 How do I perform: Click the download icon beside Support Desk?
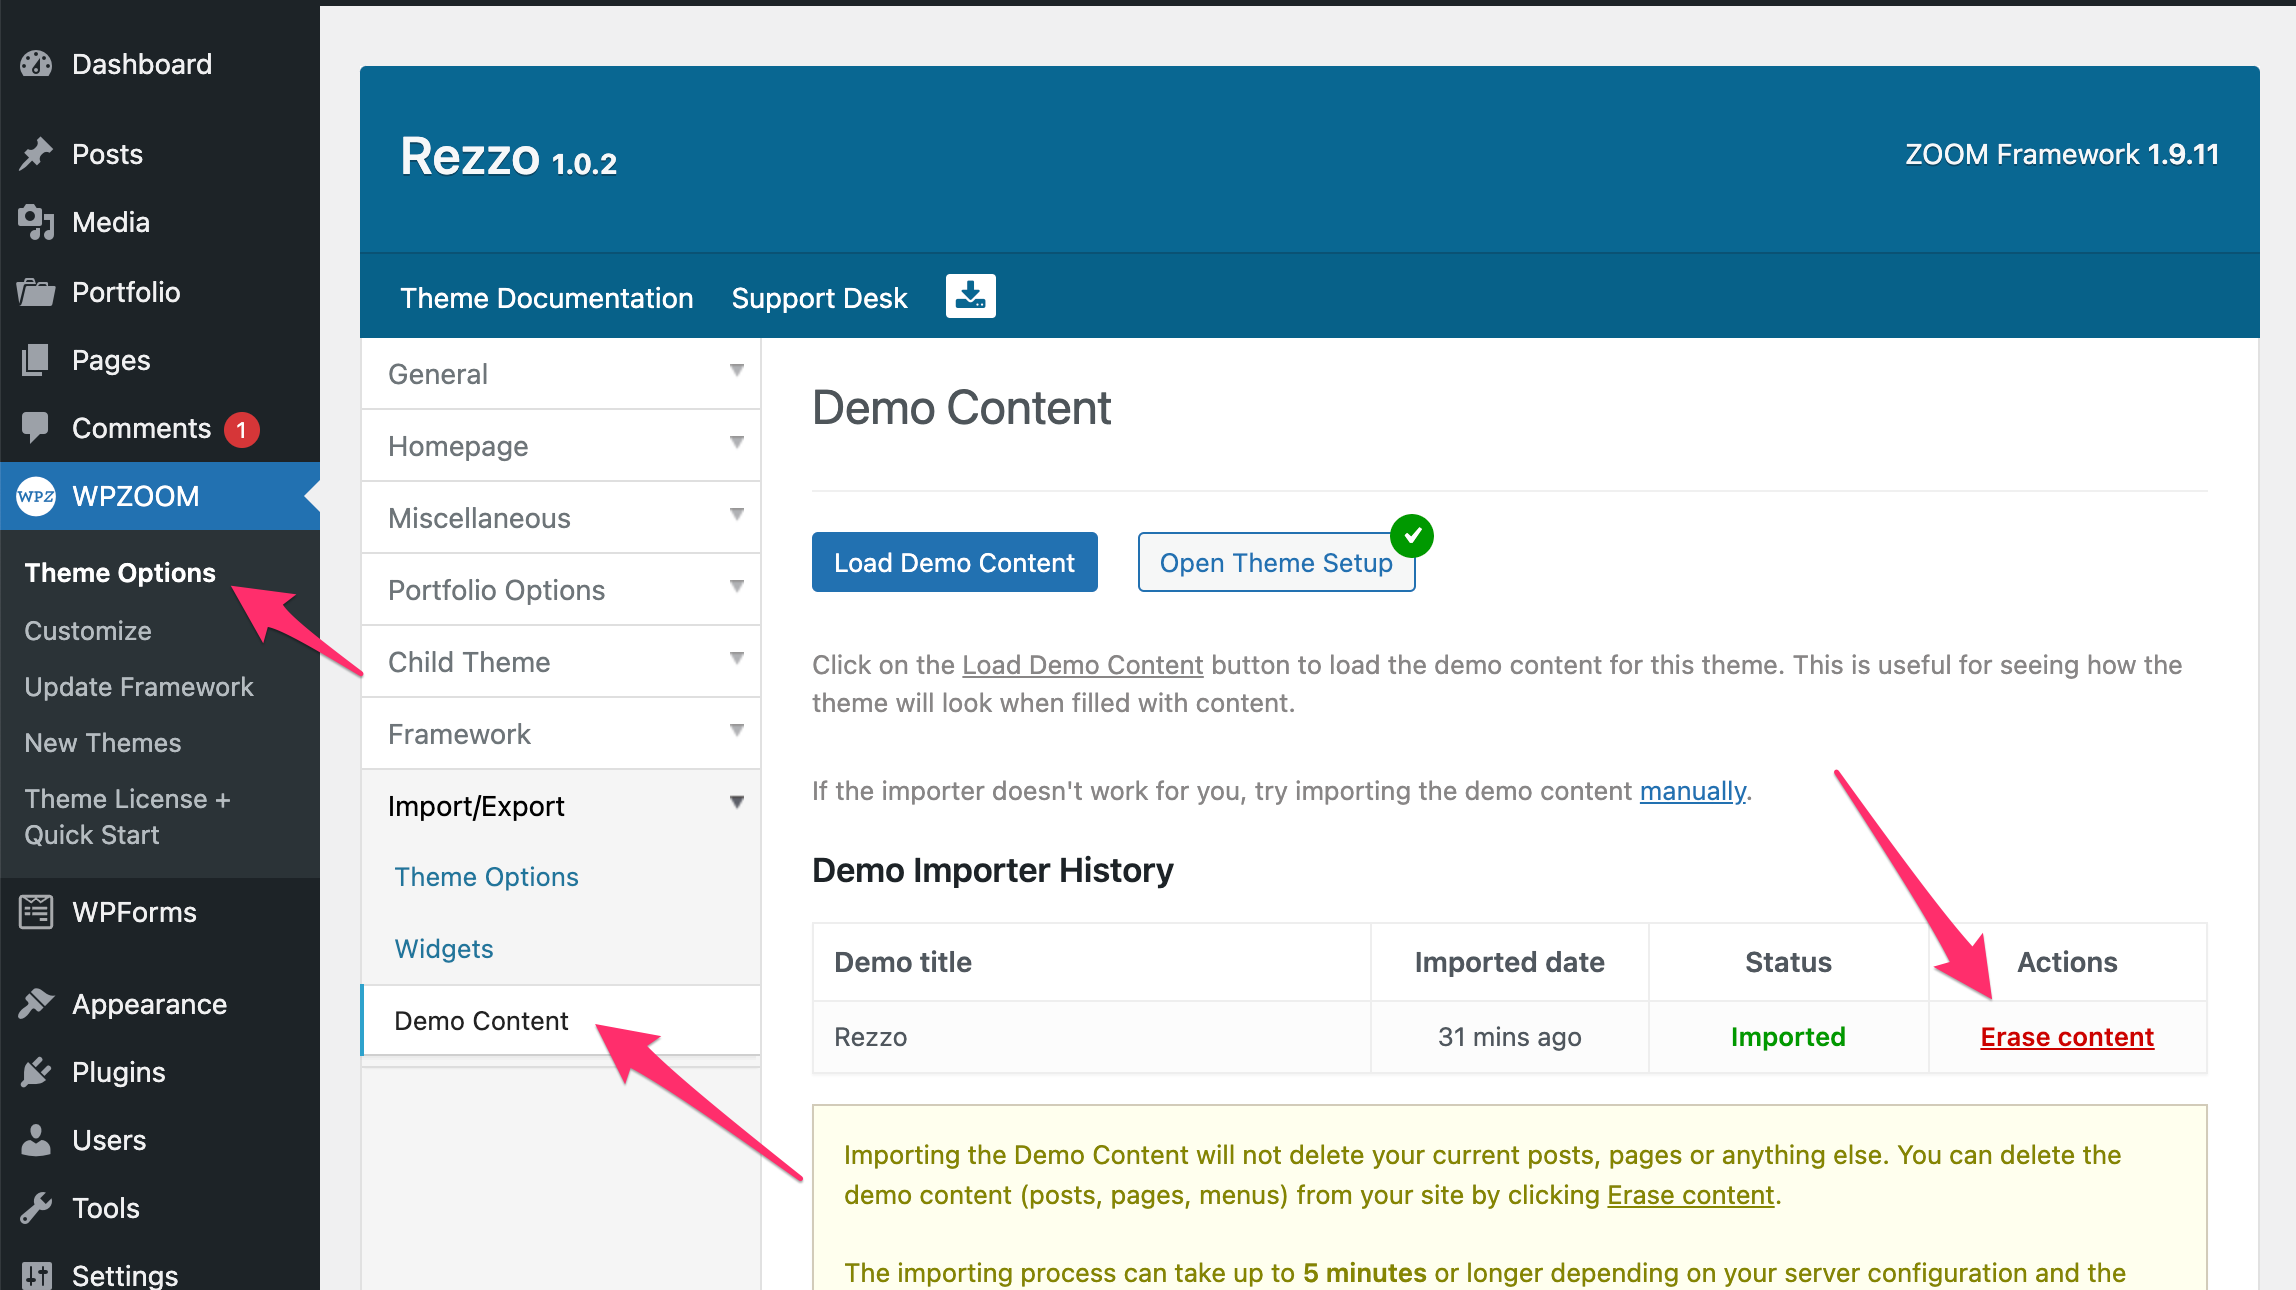(x=971, y=296)
